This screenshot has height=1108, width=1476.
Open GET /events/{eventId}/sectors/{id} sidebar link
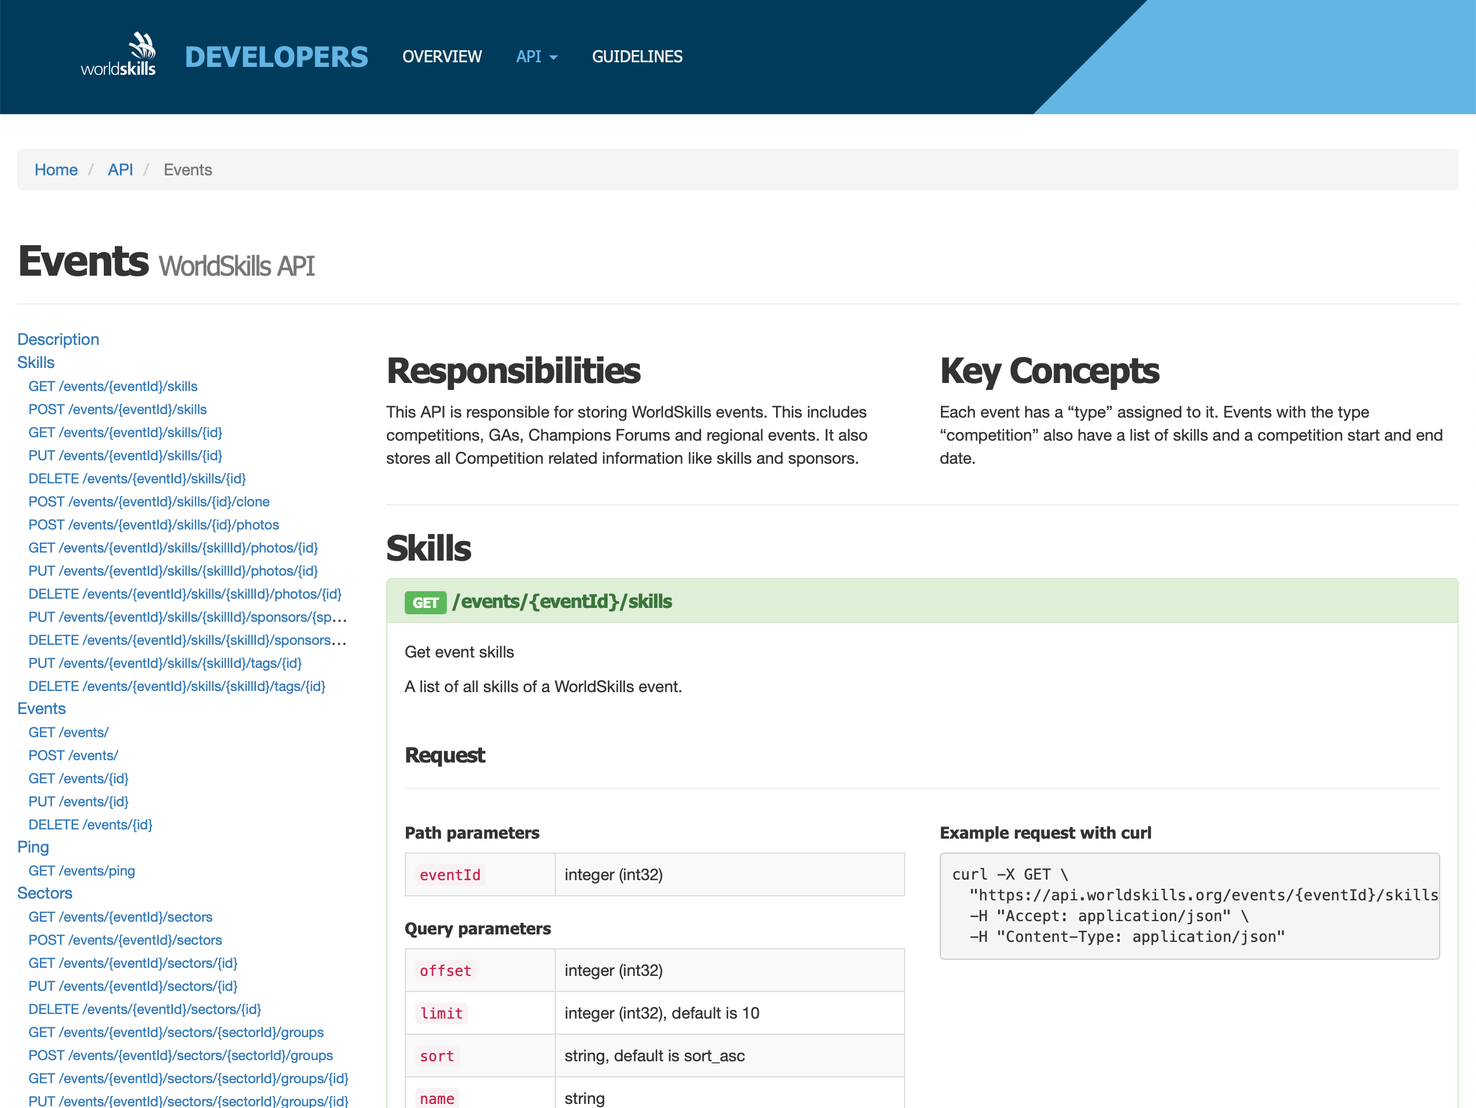[133, 962]
